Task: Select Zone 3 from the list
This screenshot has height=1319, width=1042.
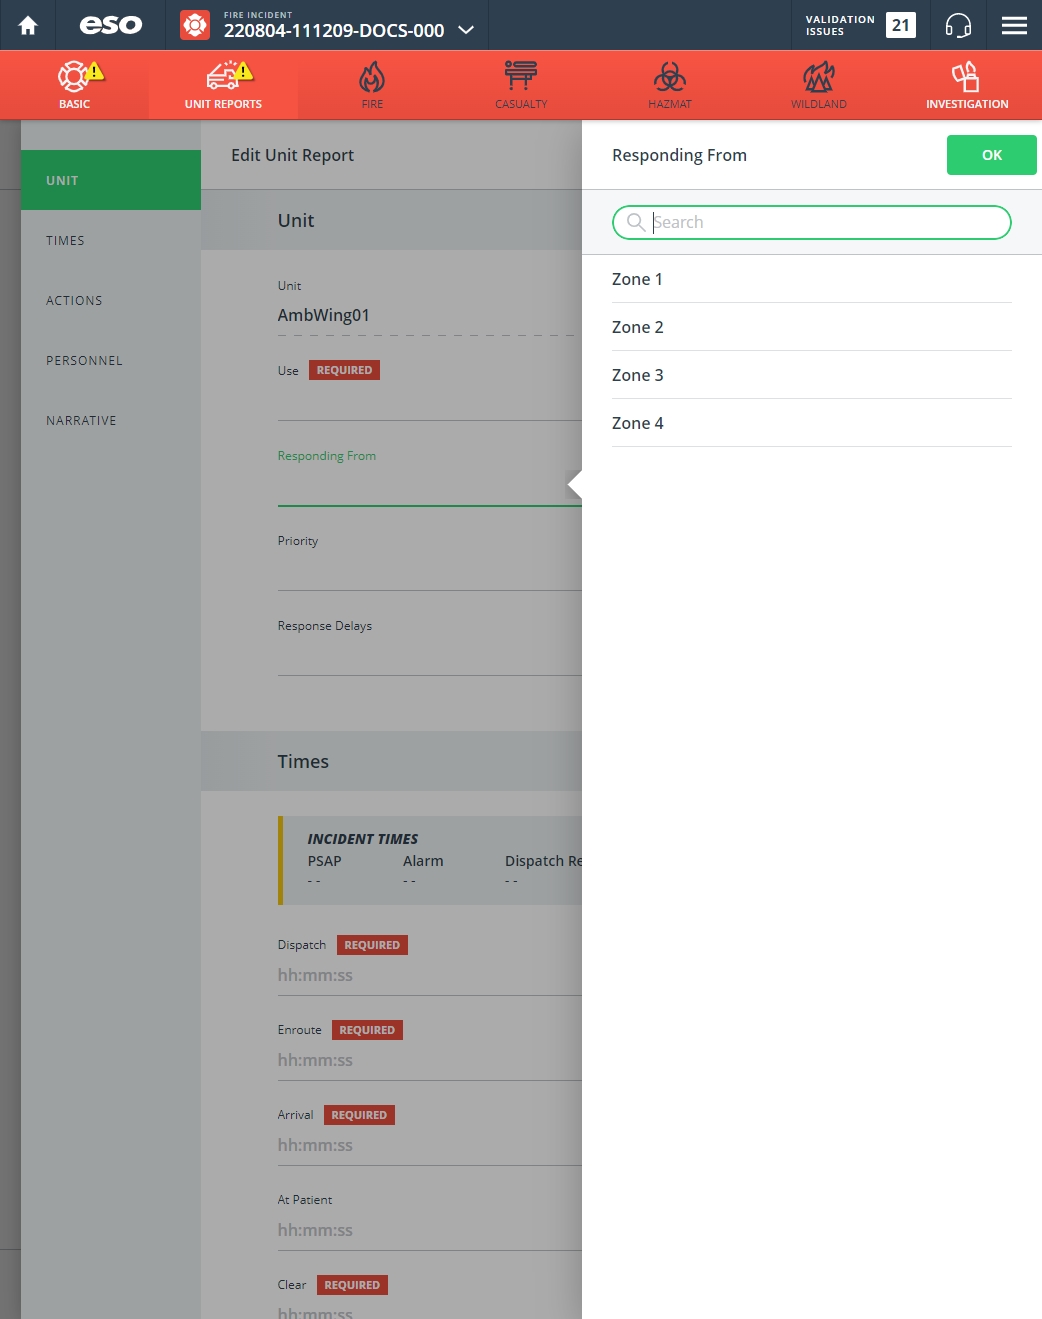Action: [811, 375]
